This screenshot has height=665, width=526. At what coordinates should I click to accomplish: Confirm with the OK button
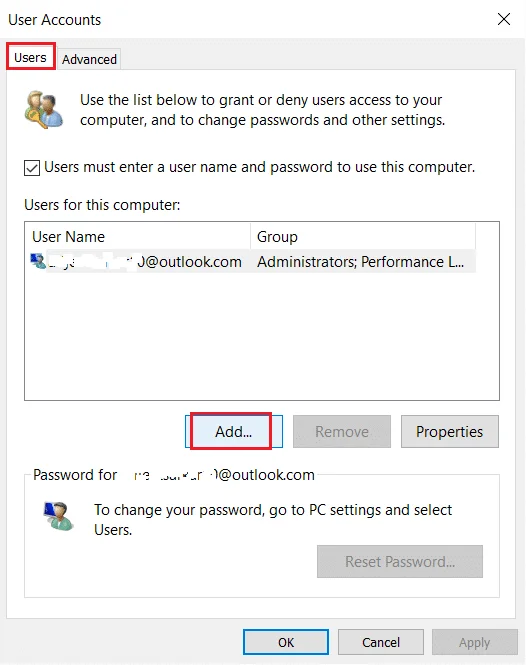pos(286,642)
